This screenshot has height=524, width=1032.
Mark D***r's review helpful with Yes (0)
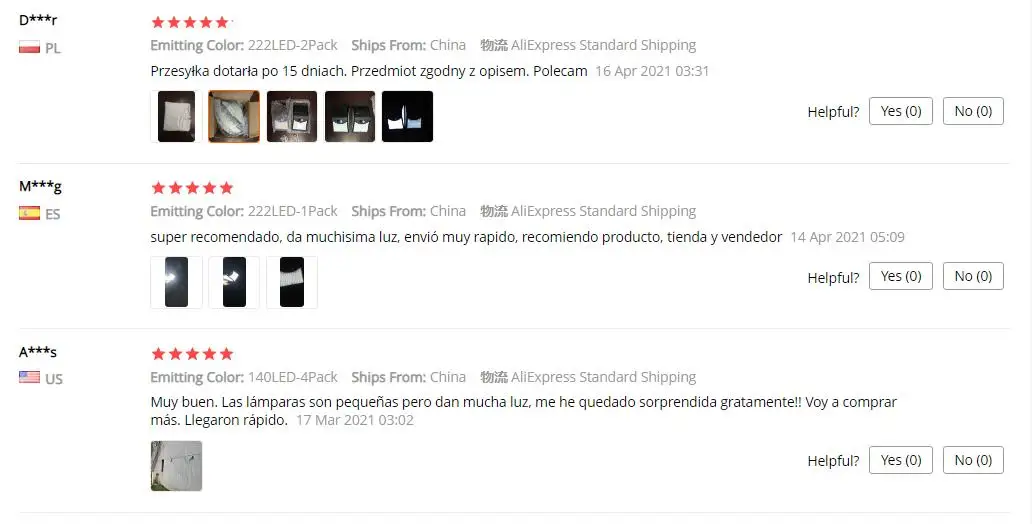[x=901, y=111]
